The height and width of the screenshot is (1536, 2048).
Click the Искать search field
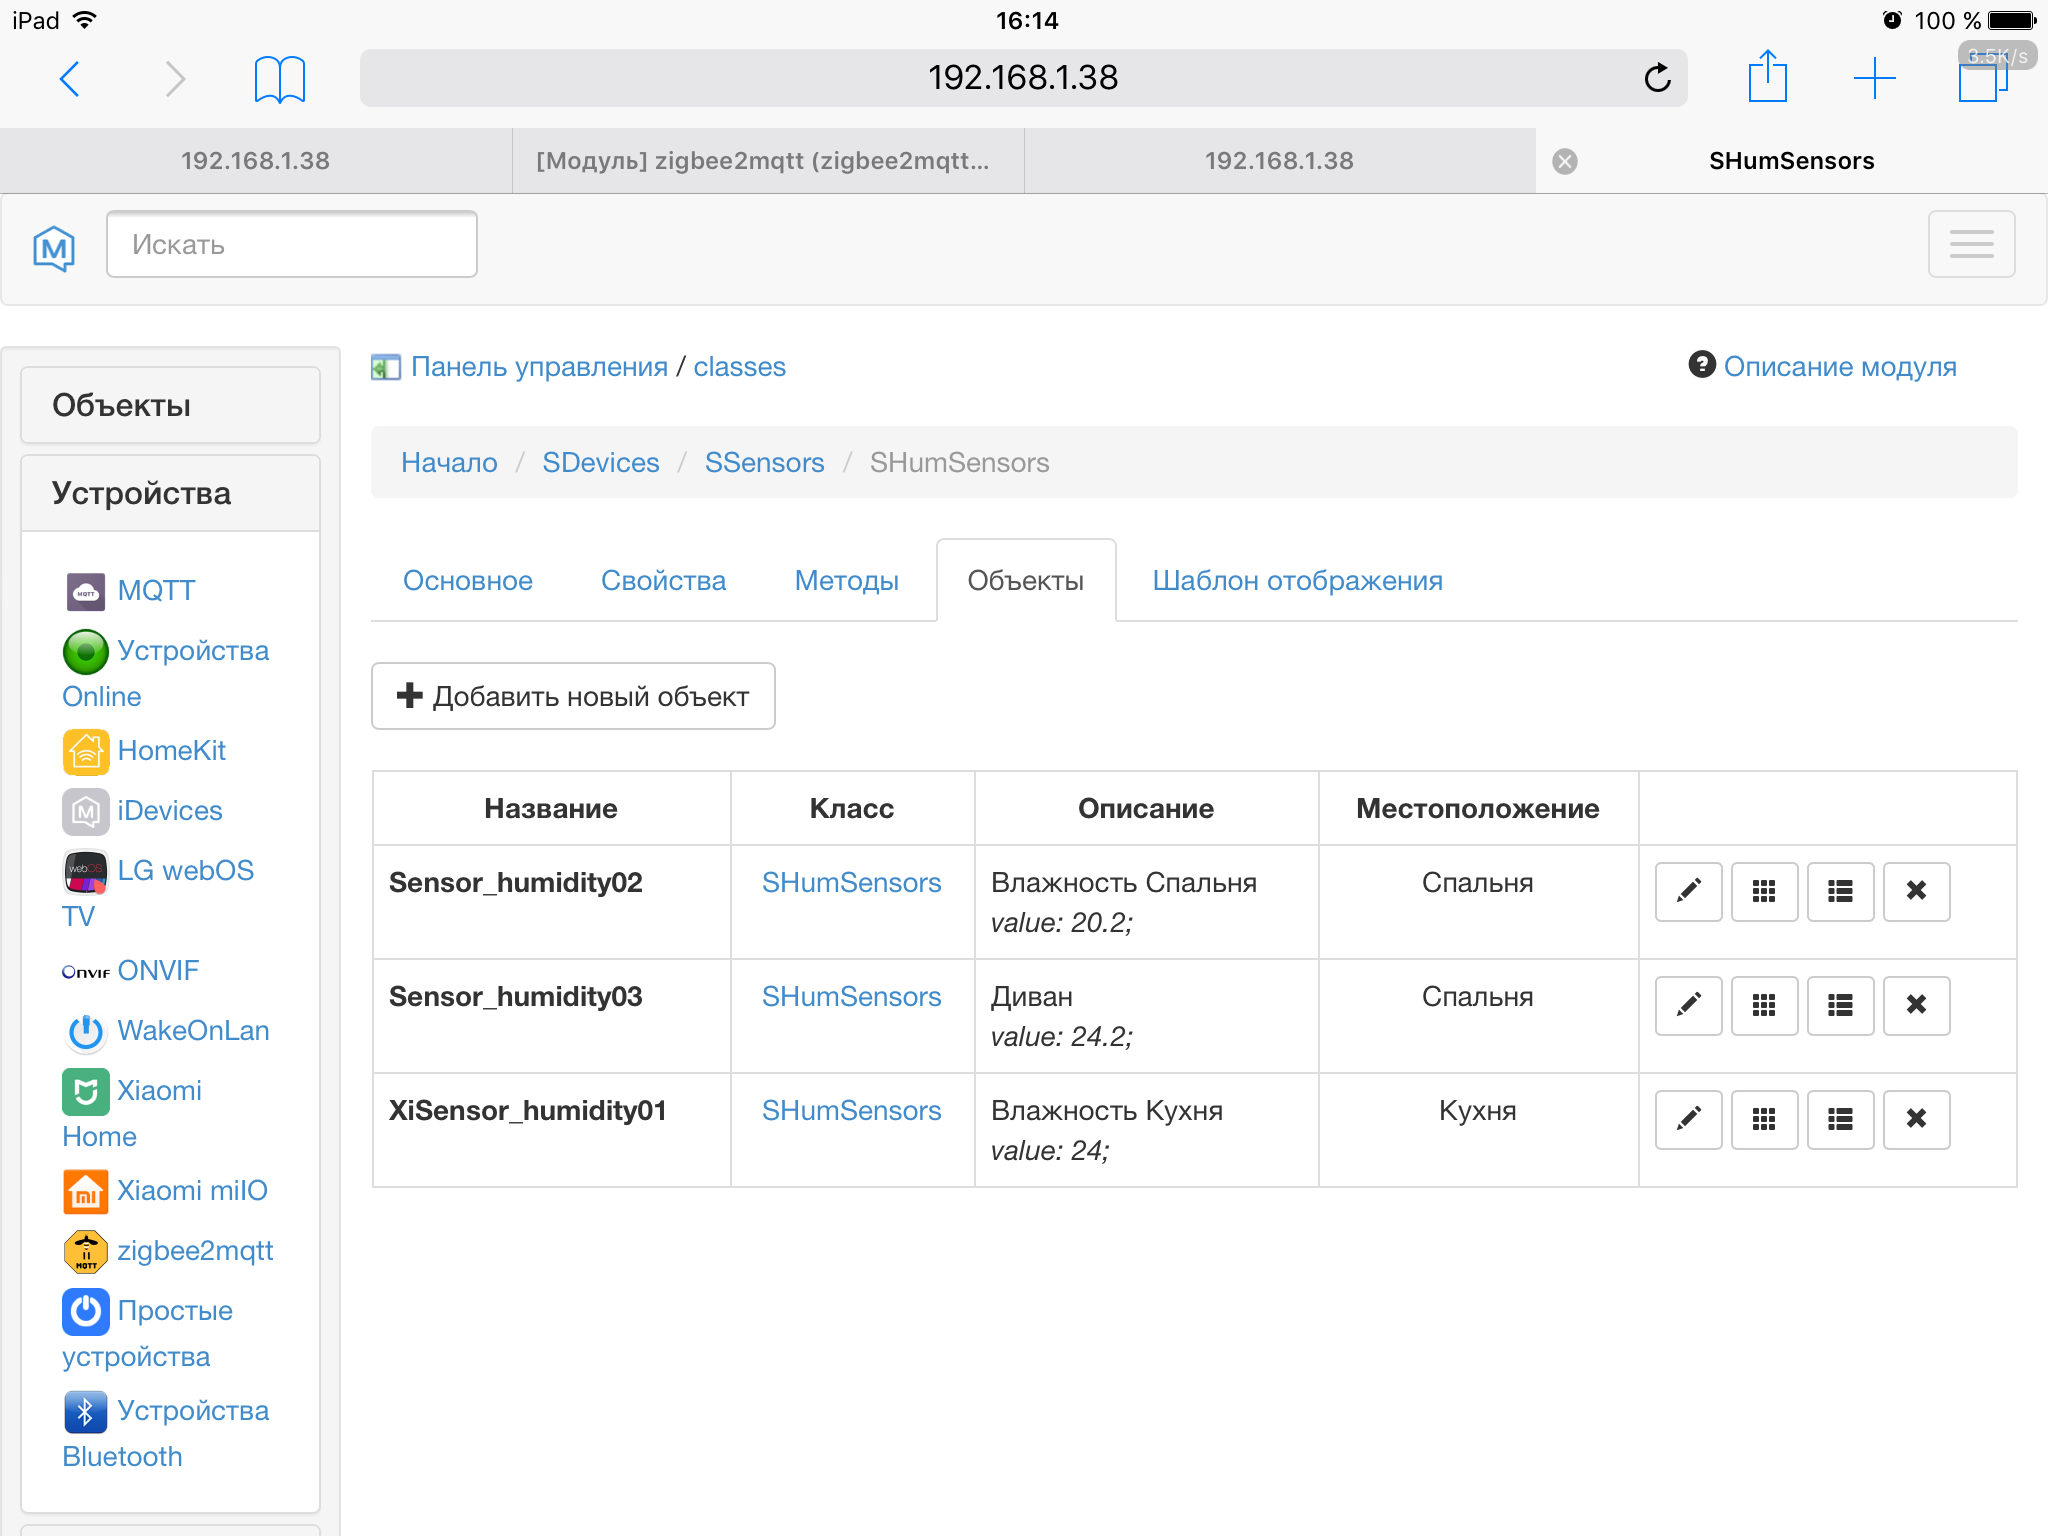coord(291,245)
